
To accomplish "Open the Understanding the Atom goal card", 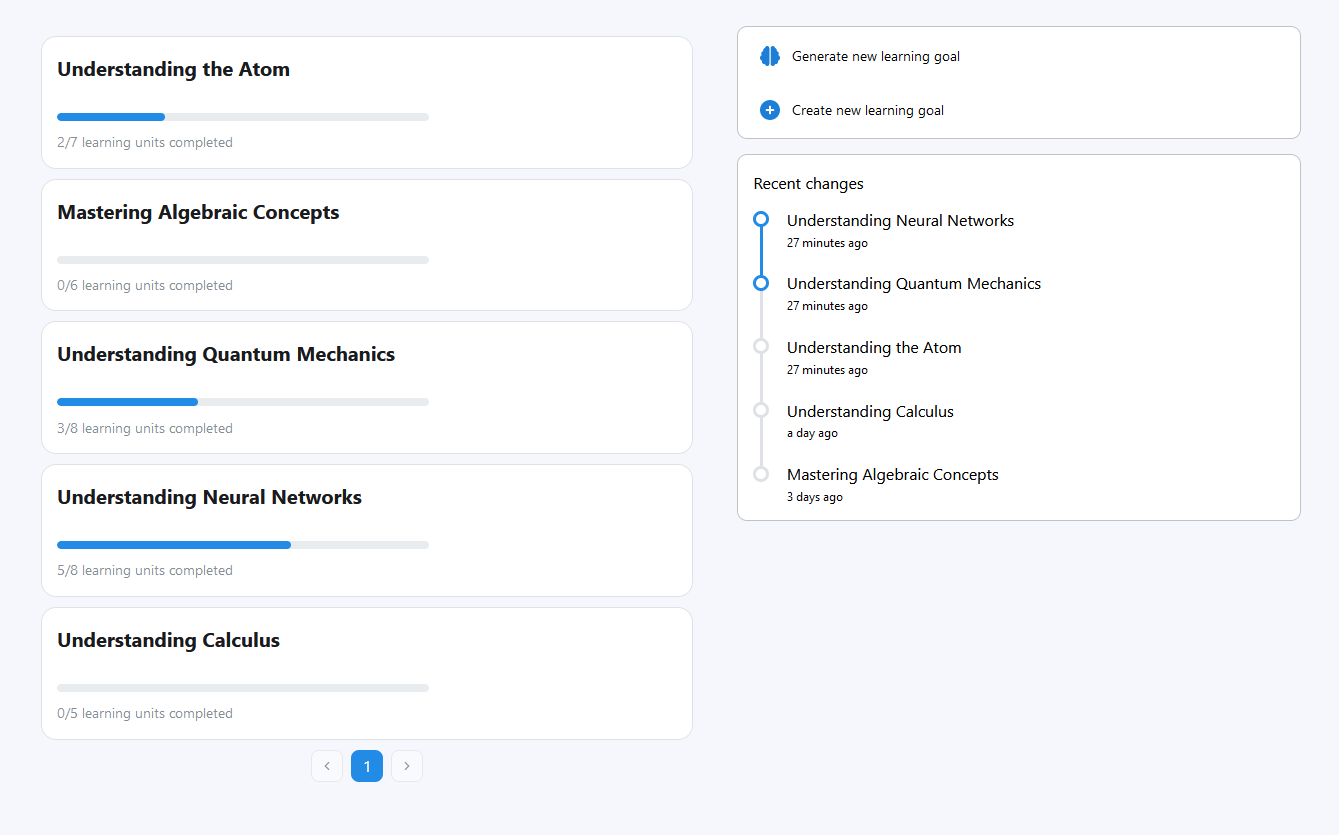I will pyautogui.click(x=366, y=102).
